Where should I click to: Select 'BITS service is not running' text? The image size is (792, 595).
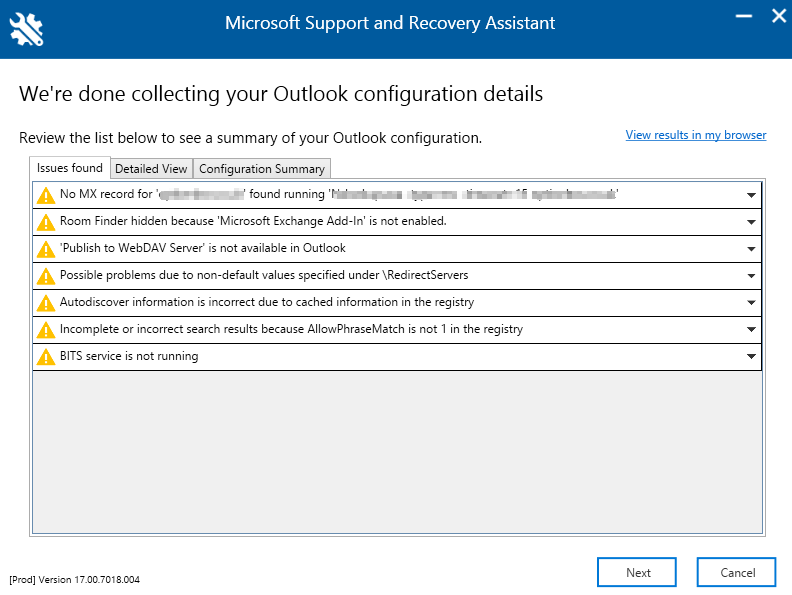129,356
